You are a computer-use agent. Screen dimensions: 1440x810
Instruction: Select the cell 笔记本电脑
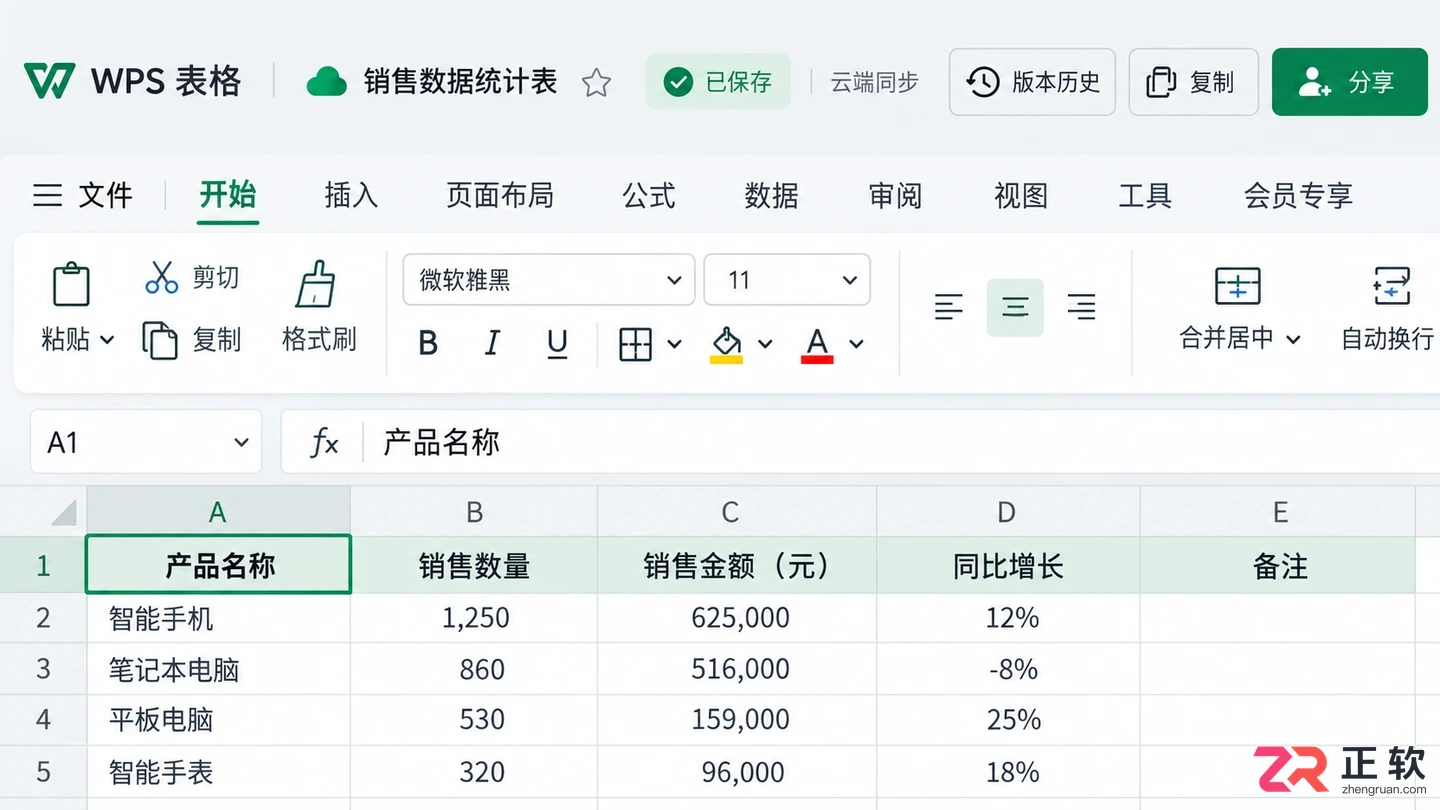pos(218,669)
